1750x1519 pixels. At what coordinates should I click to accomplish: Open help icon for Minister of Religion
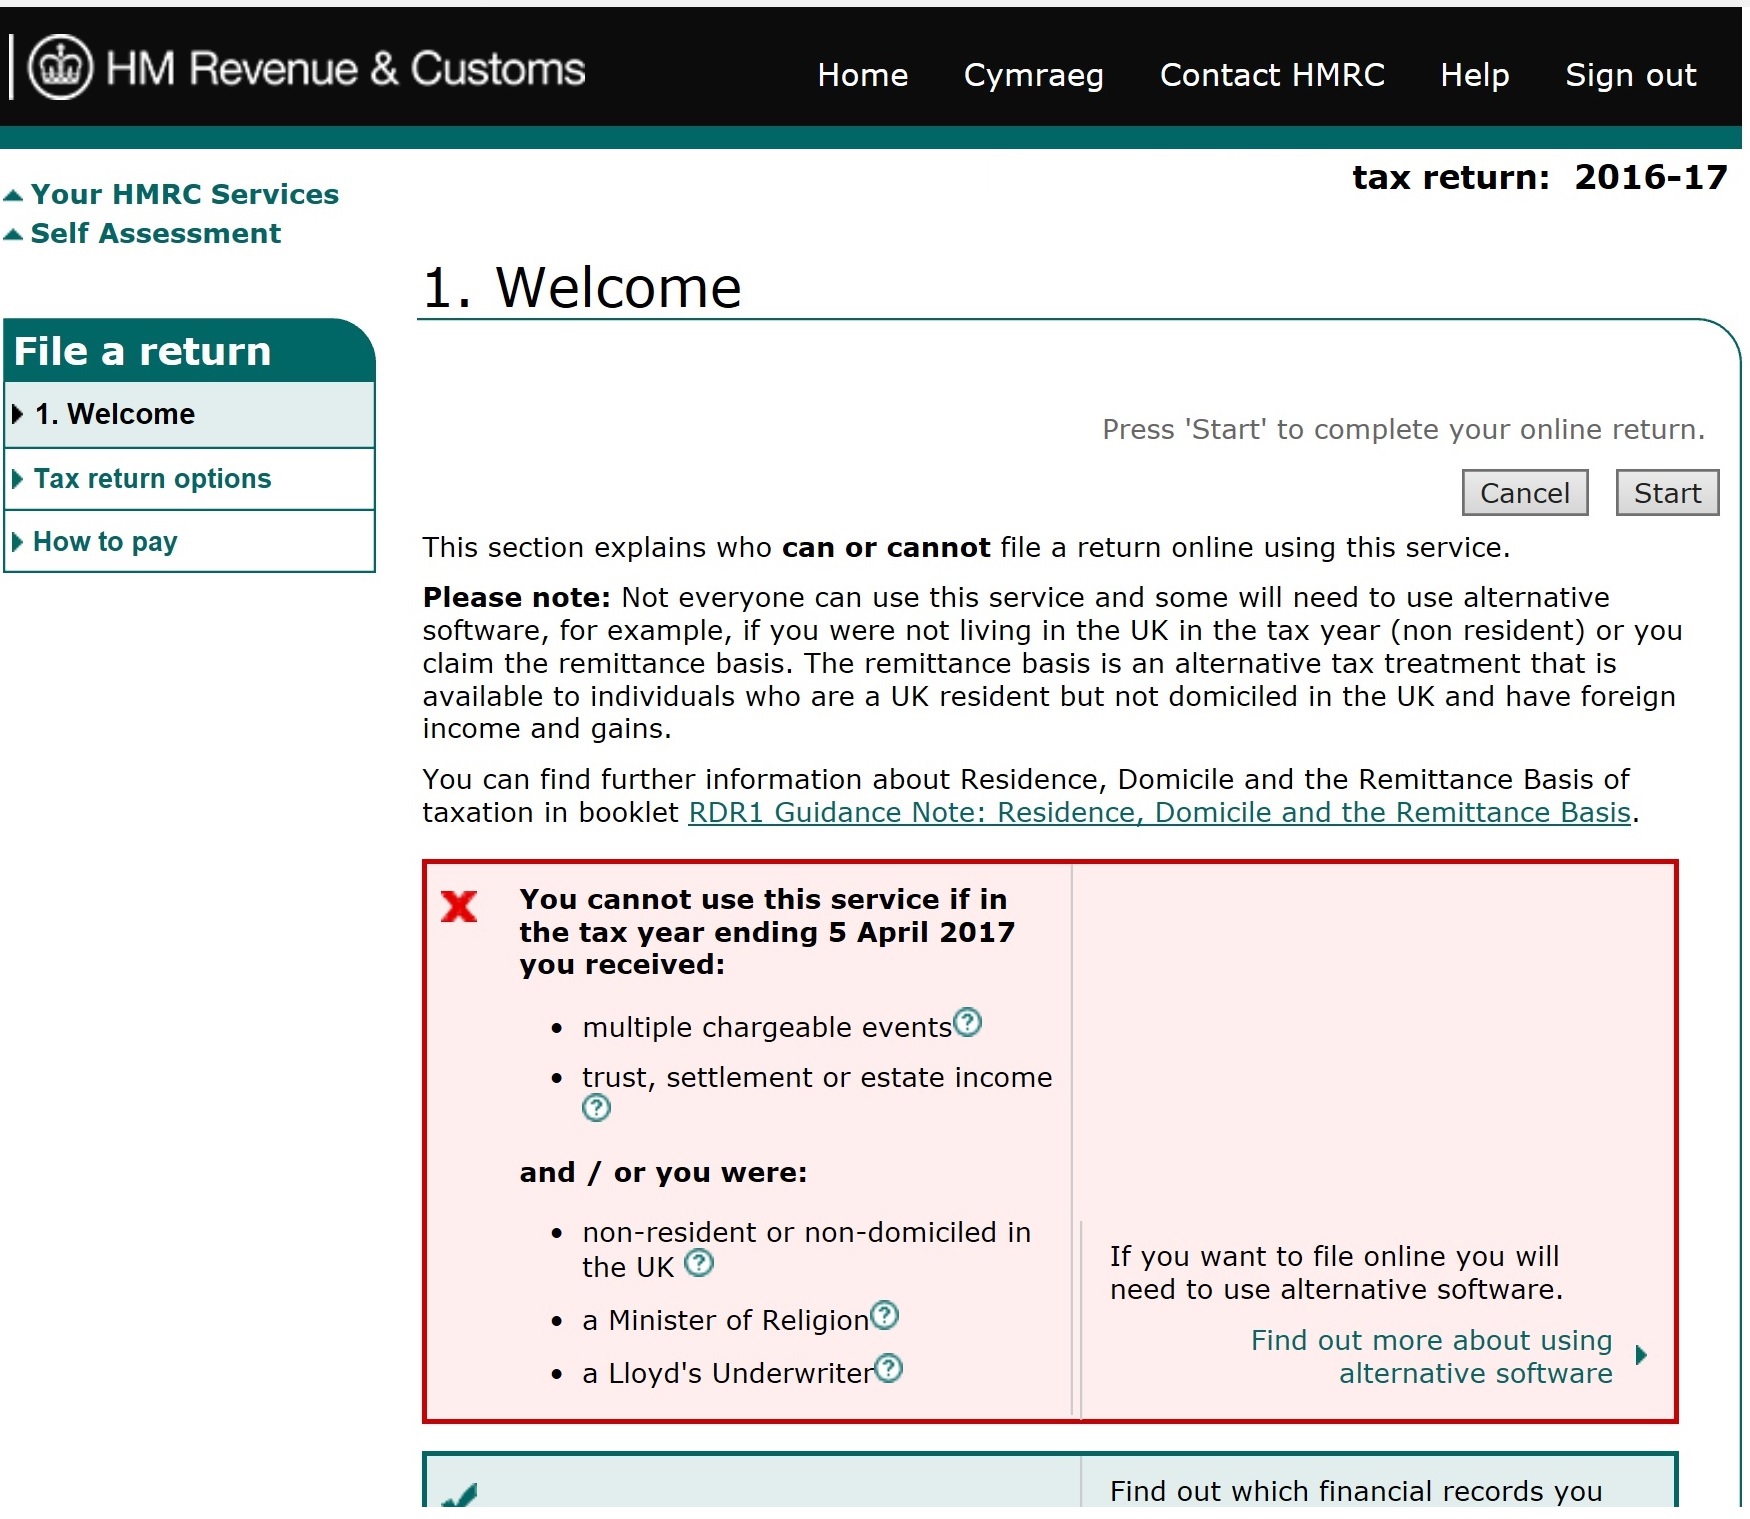coord(884,1315)
